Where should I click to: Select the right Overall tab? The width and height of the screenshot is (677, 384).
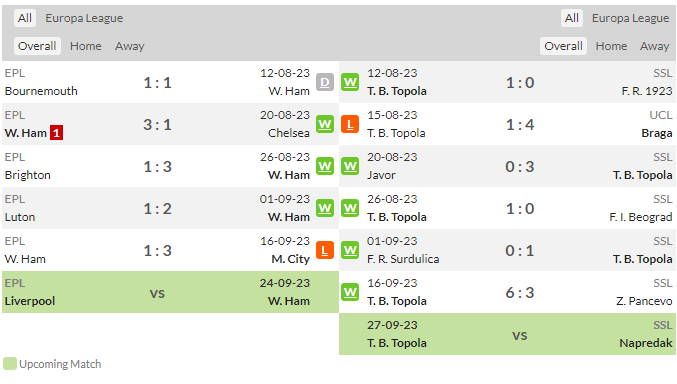(563, 46)
